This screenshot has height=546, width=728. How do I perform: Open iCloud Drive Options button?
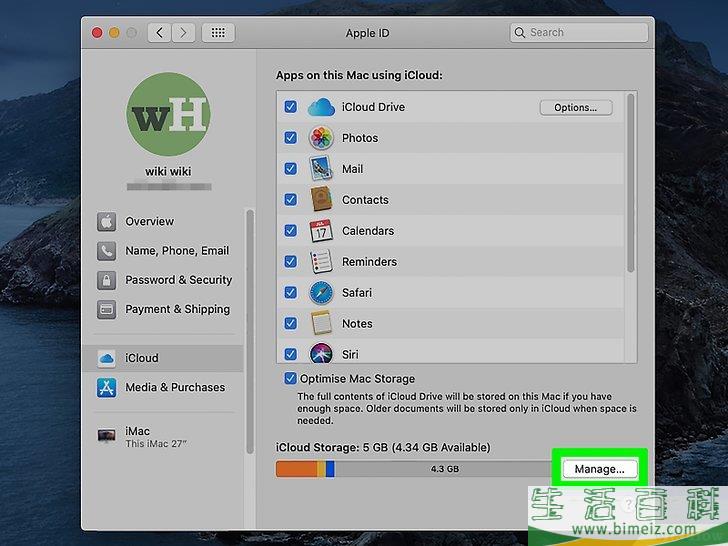[x=576, y=108]
